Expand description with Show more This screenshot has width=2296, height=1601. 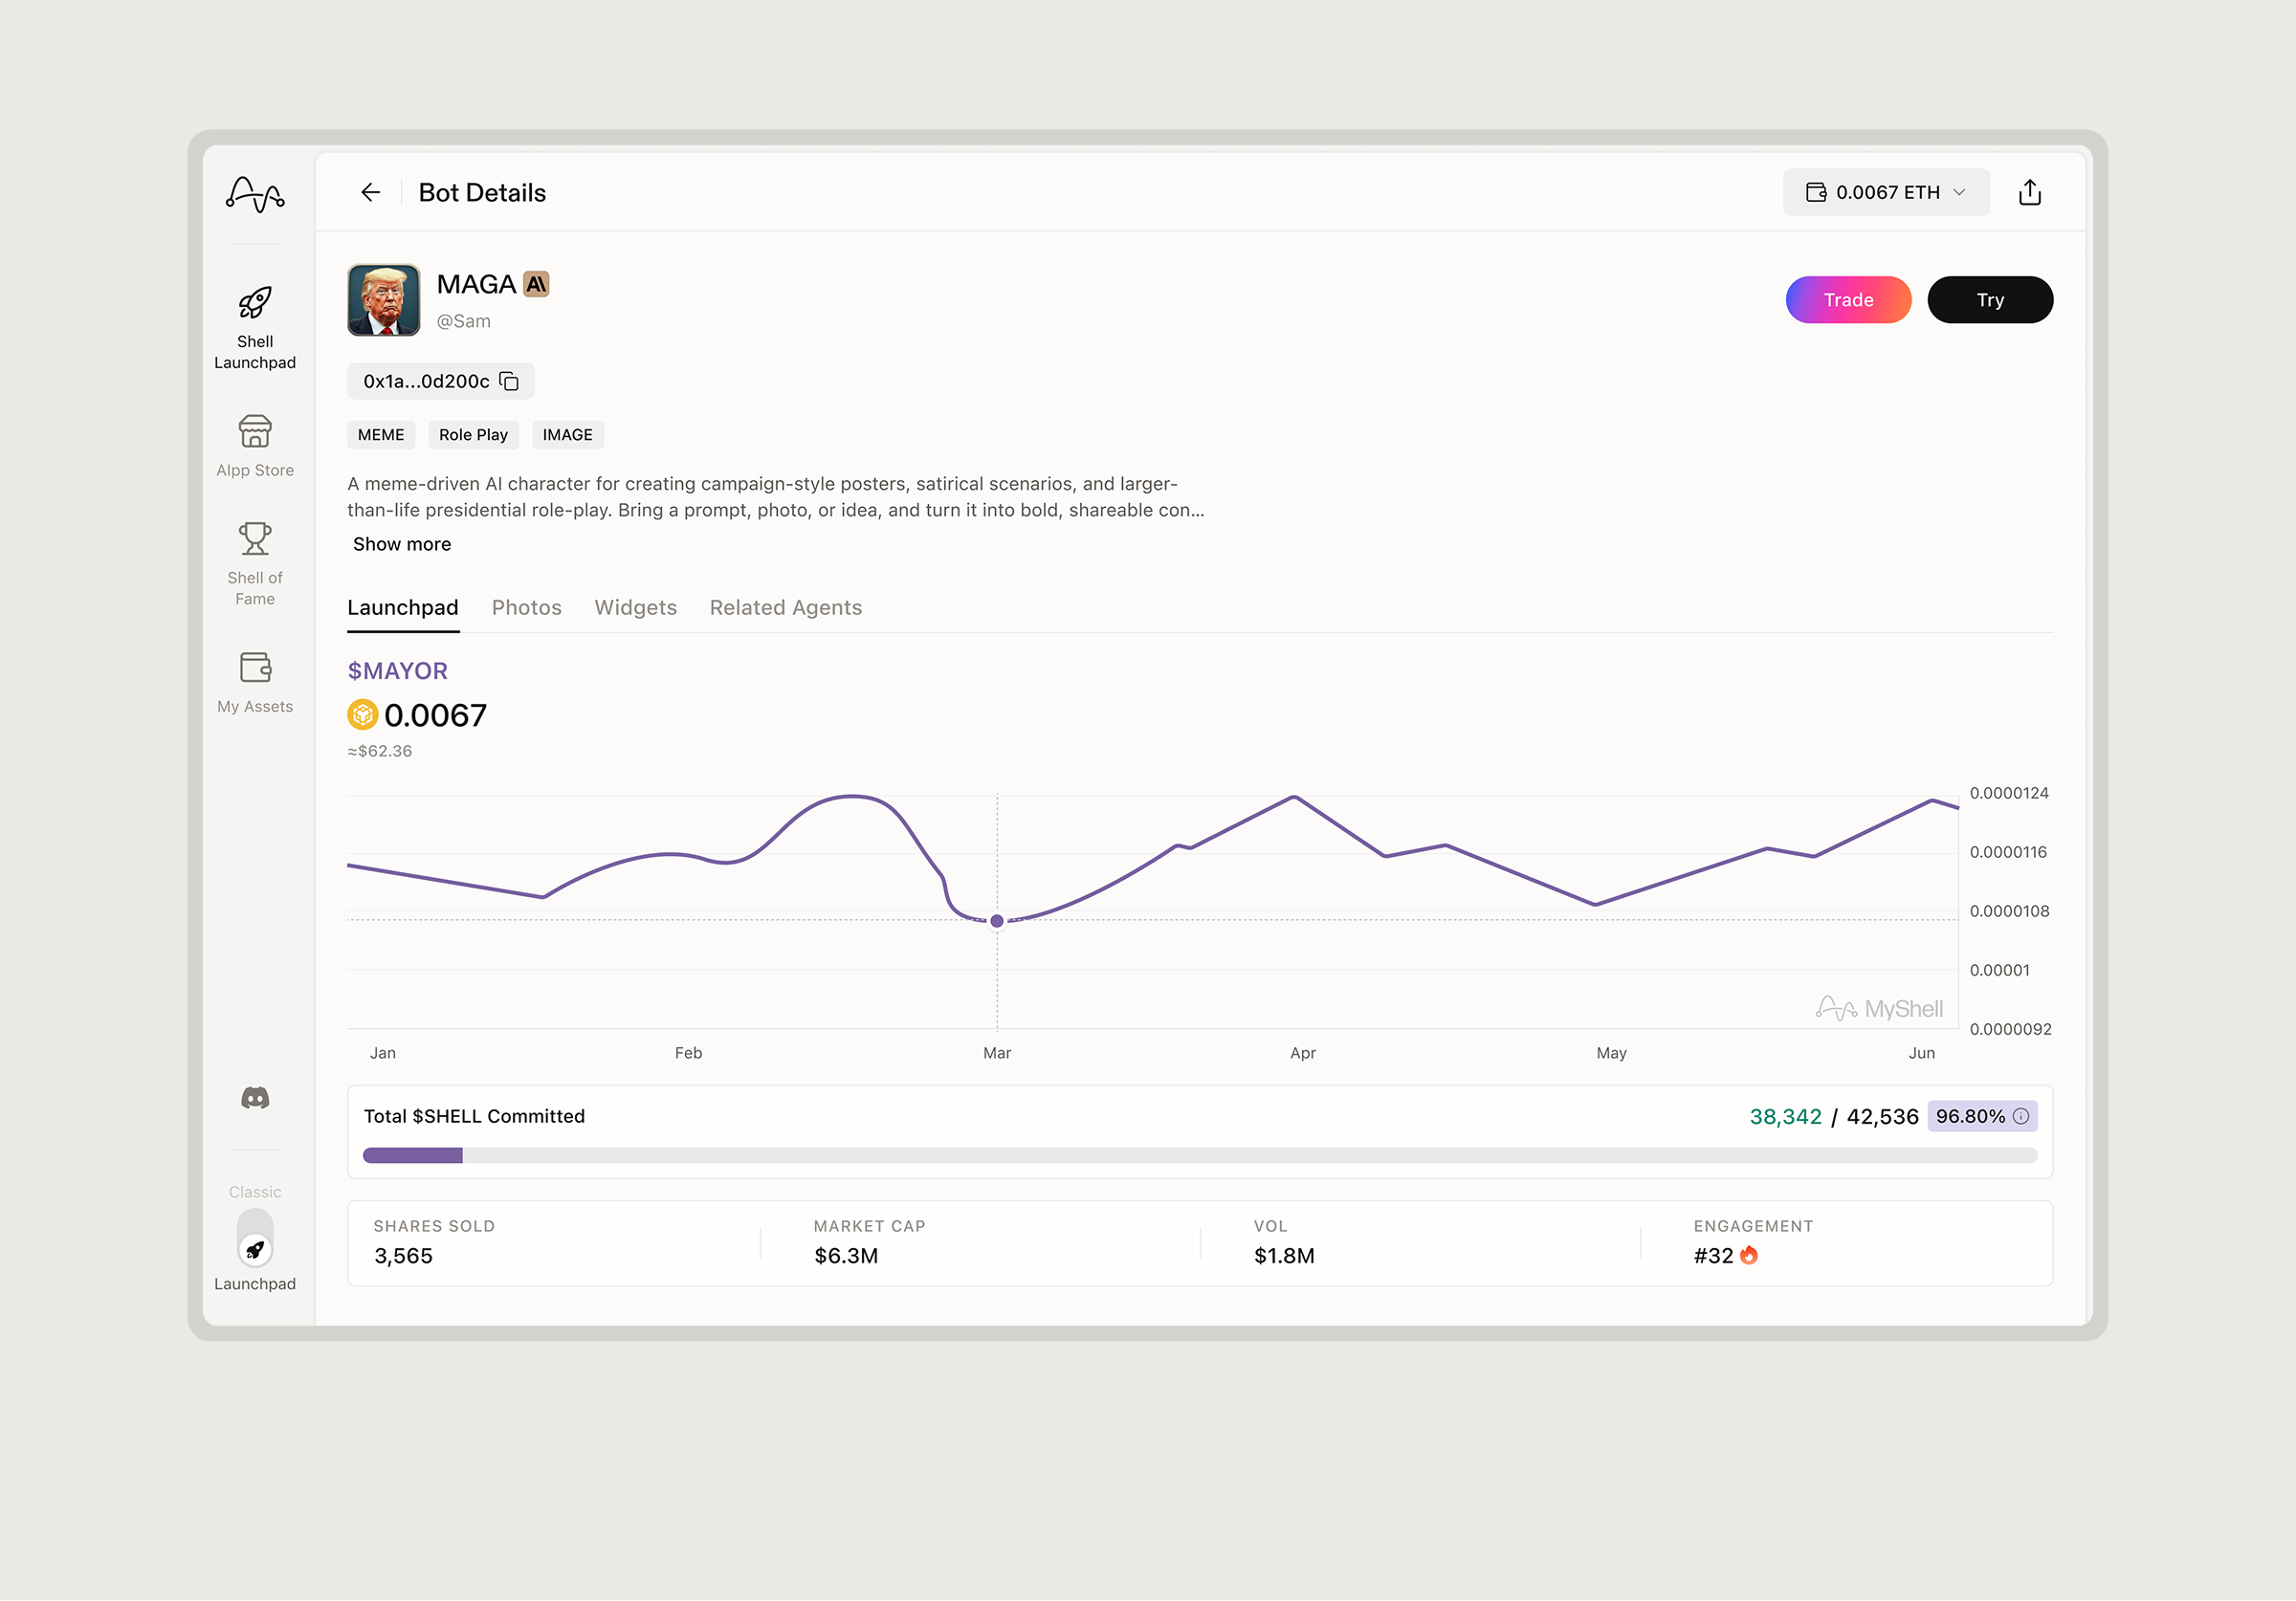click(402, 544)
